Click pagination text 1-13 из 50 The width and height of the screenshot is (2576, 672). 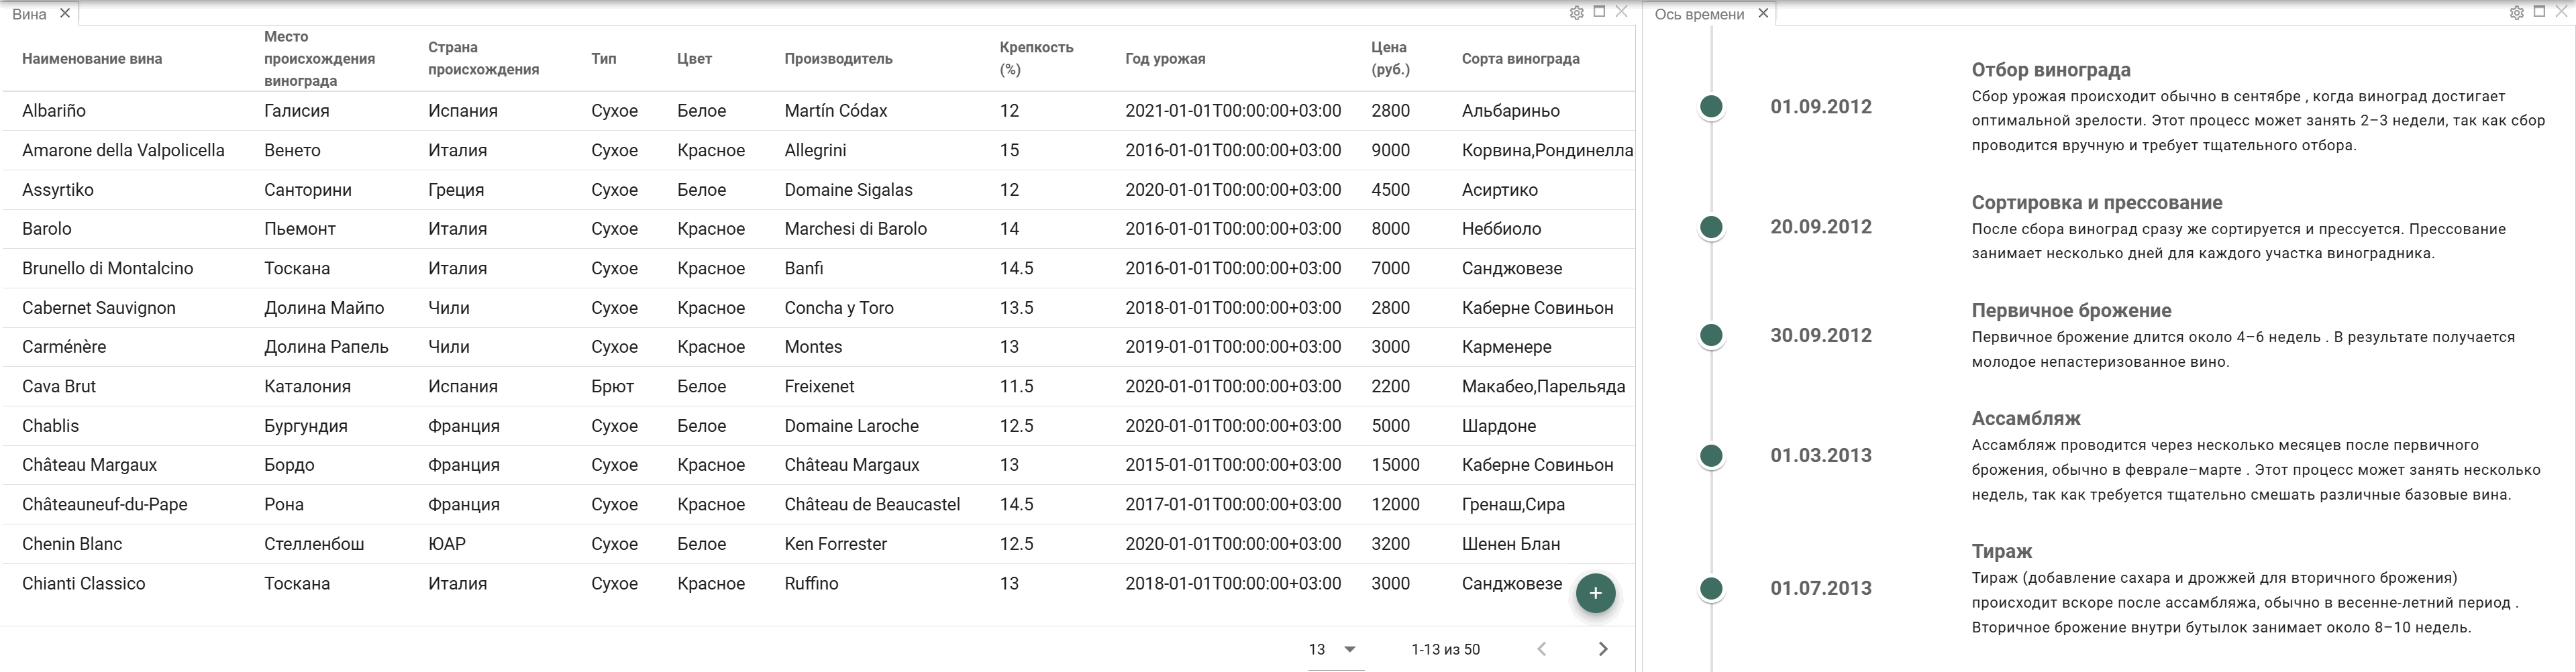coord(1445,650)
